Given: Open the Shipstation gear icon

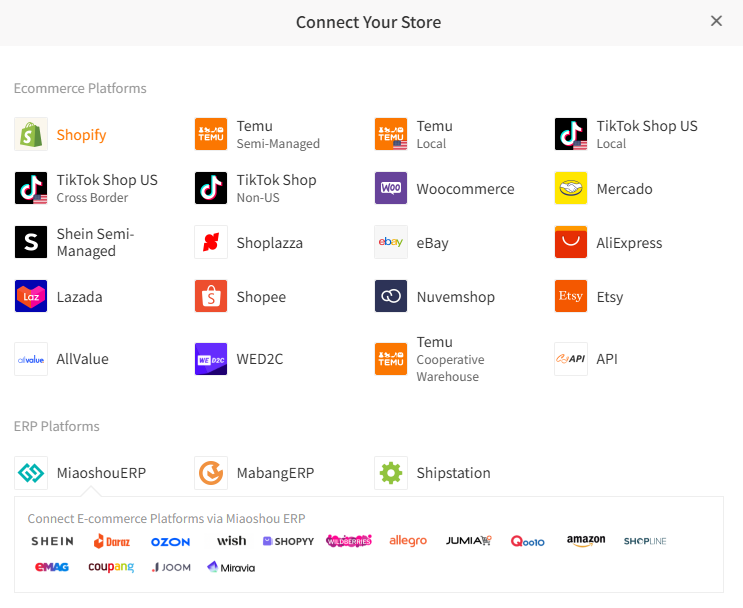Looking at the screenshot, I should (x=391, y=473).
